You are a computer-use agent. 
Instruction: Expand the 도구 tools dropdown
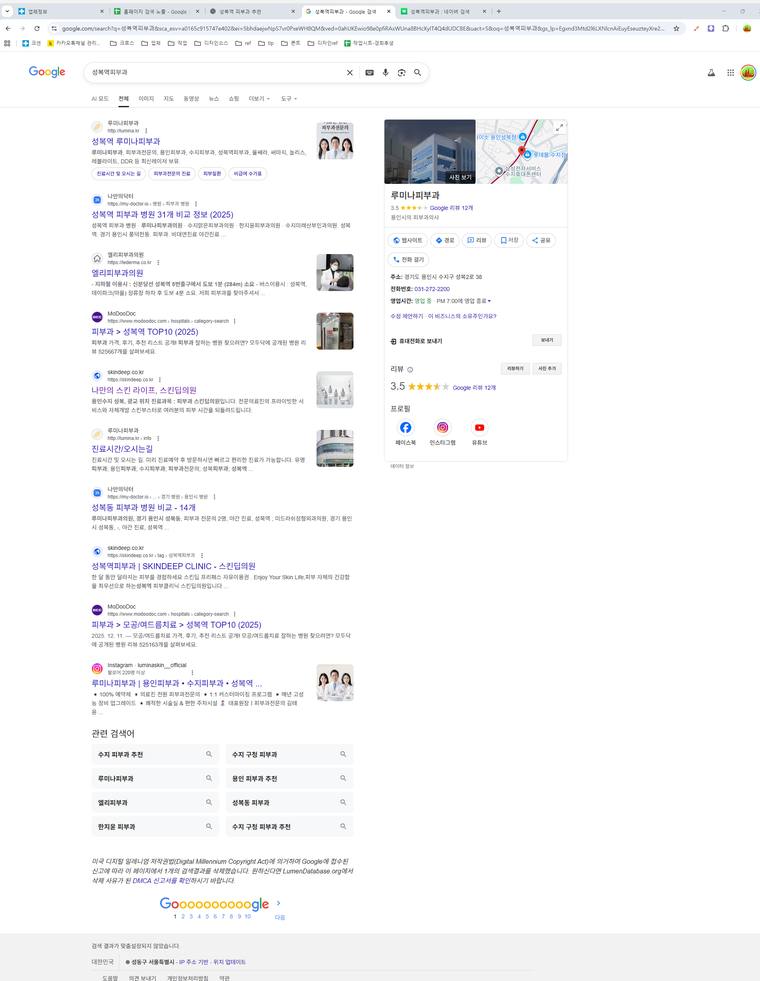(288, 99)
